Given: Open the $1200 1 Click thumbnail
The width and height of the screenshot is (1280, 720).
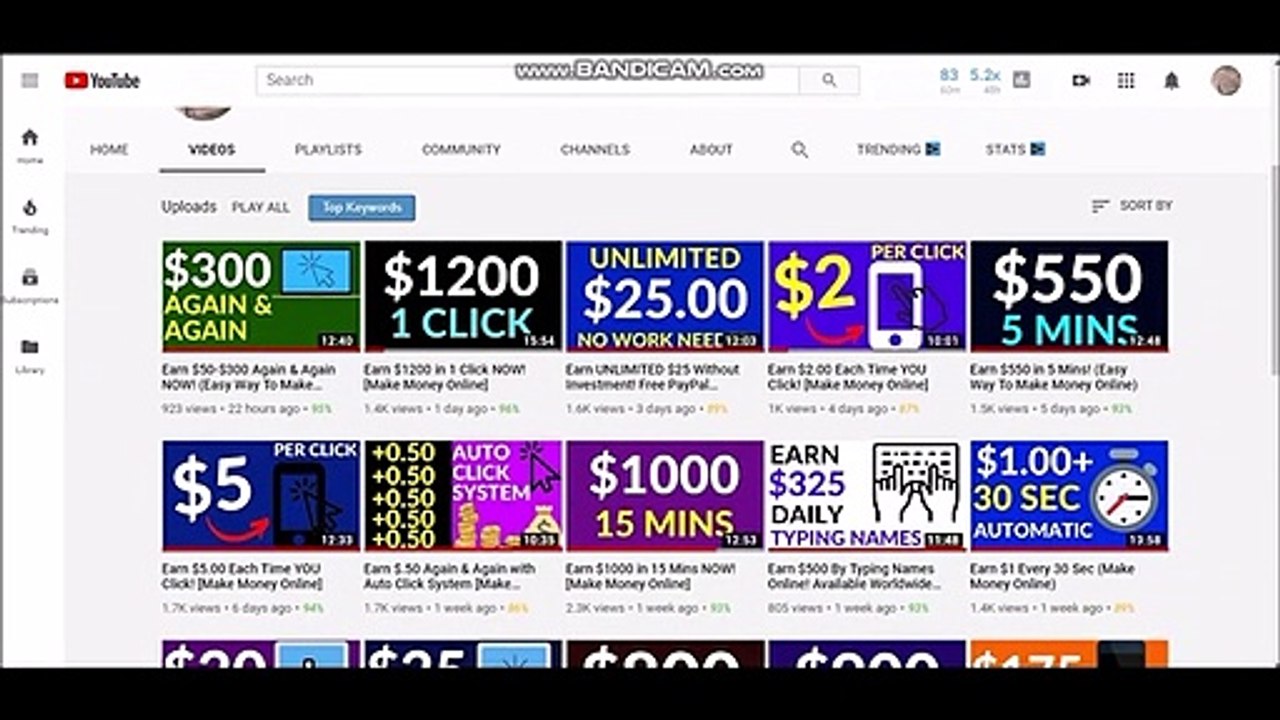Looking at the screenshot, I should tap(463, 296).
